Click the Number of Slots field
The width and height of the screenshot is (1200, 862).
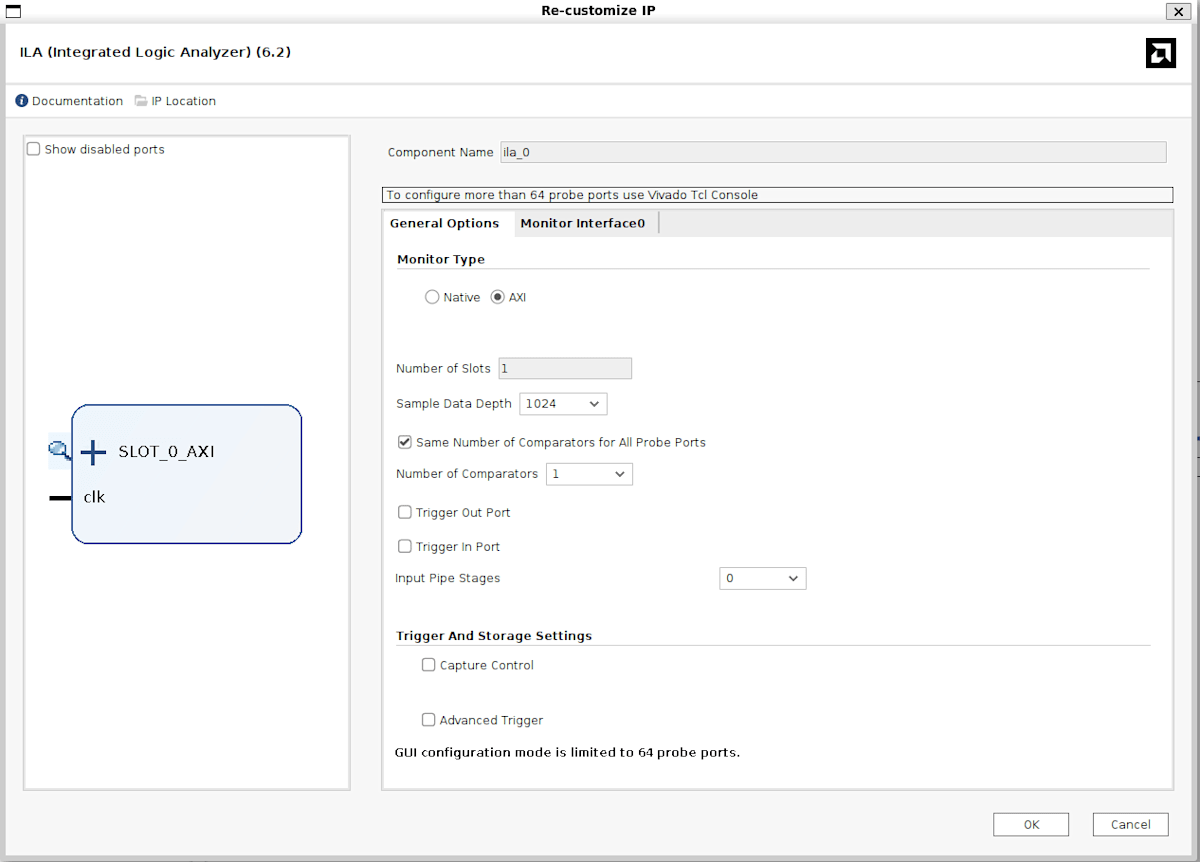(565, 368)
